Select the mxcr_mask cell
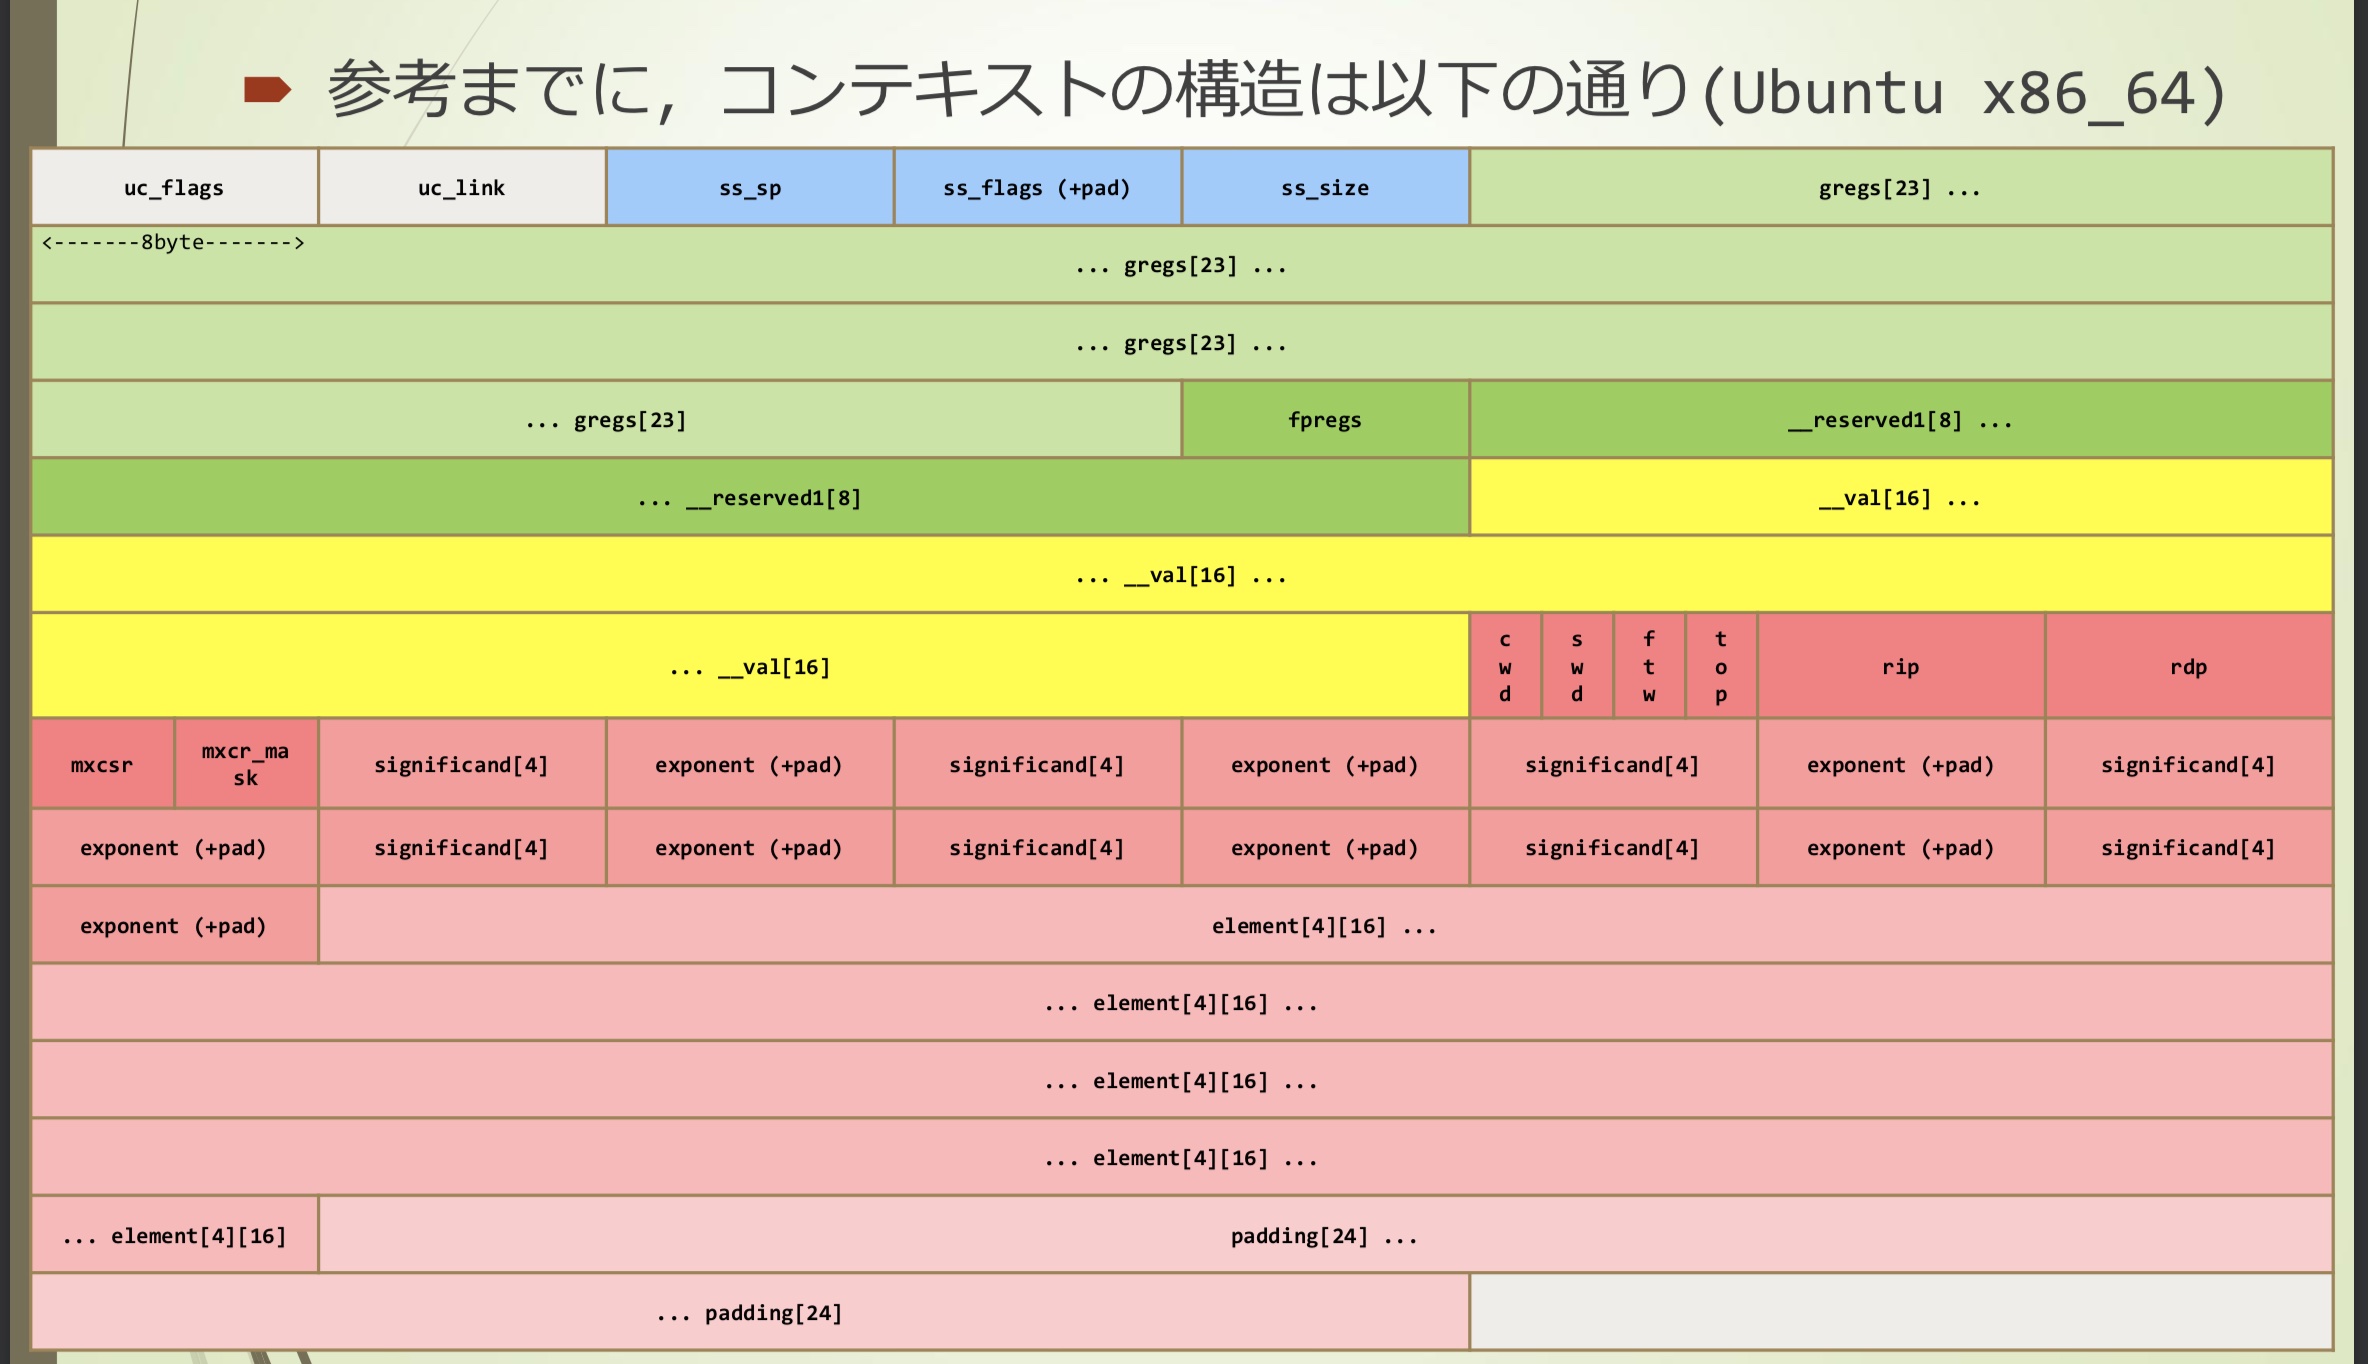This screenshot has height=1364, width=2368. [246, 765]
